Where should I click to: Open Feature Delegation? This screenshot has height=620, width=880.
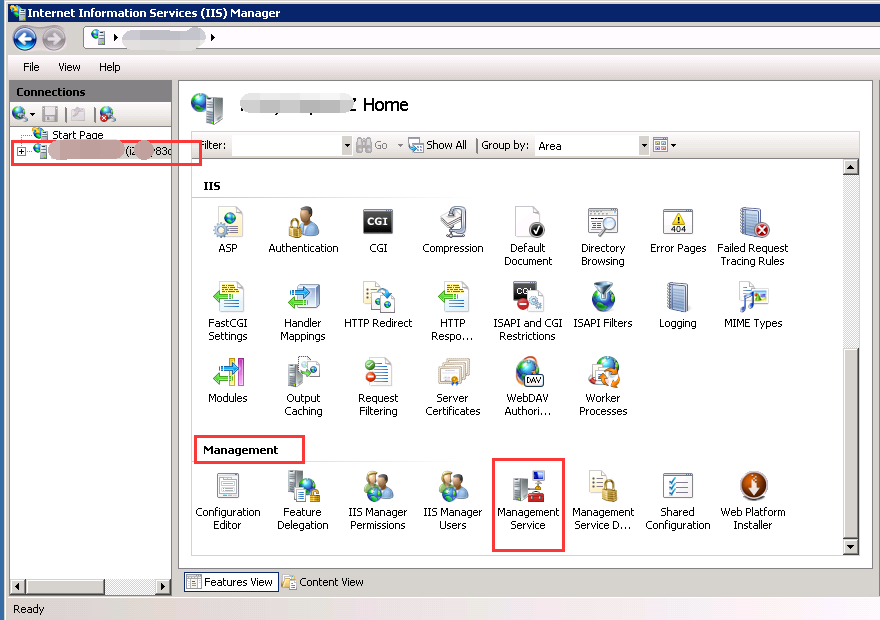click(x=303, y=501)
